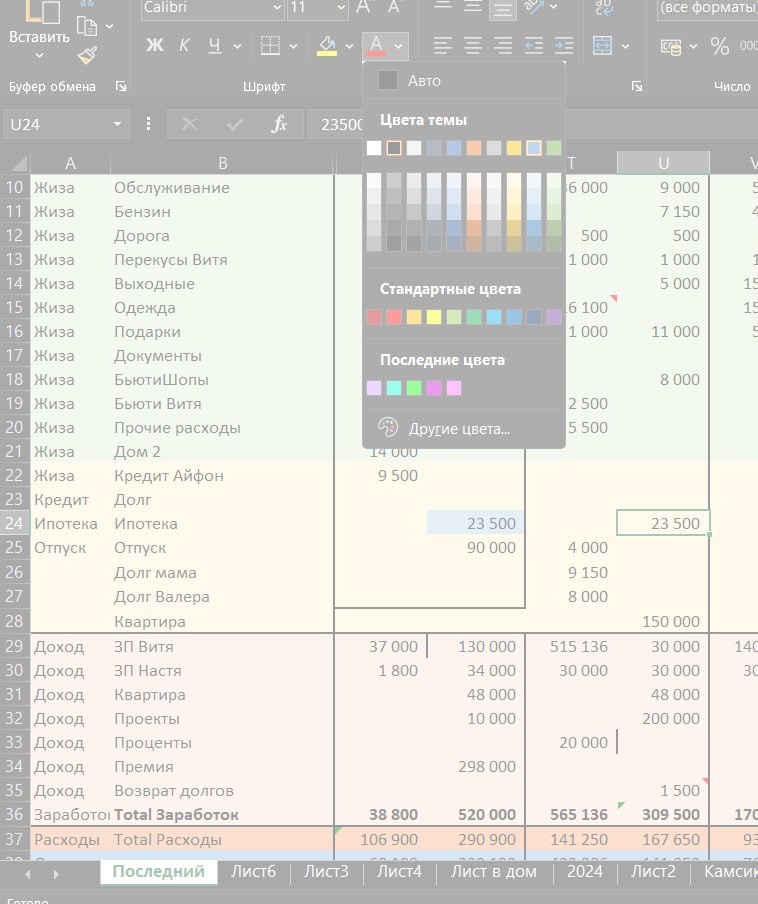Increase font size with larger A
Image resolution: width=758 pixels, height=904 pixels.
pos(364,7)
